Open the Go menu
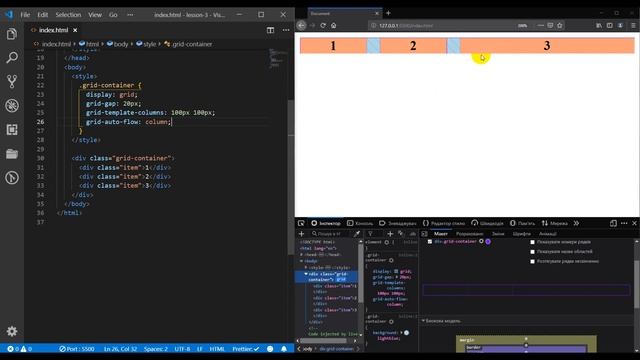Viewport: 640px width, 360px height. pos(113,15)
